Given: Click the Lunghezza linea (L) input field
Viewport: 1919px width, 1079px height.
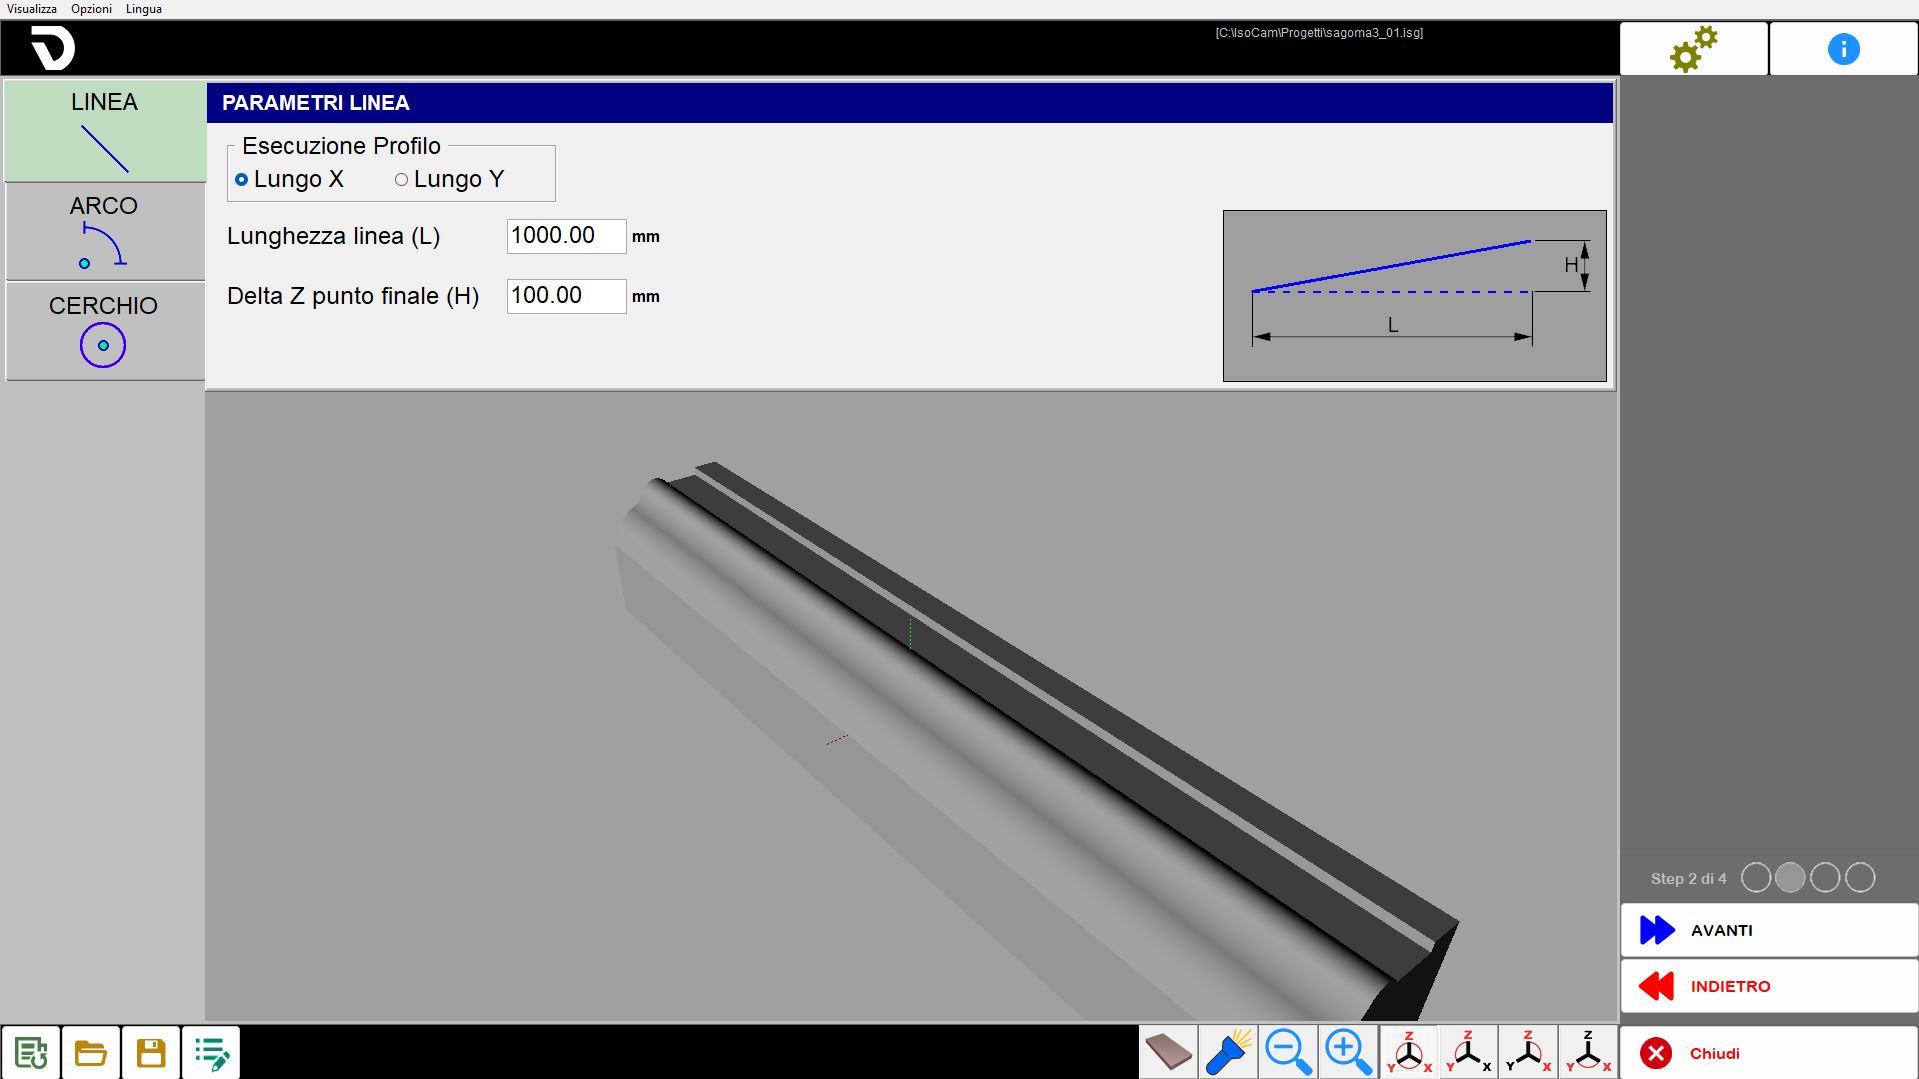Looking at the screenshot, I should tap(566, 236).
